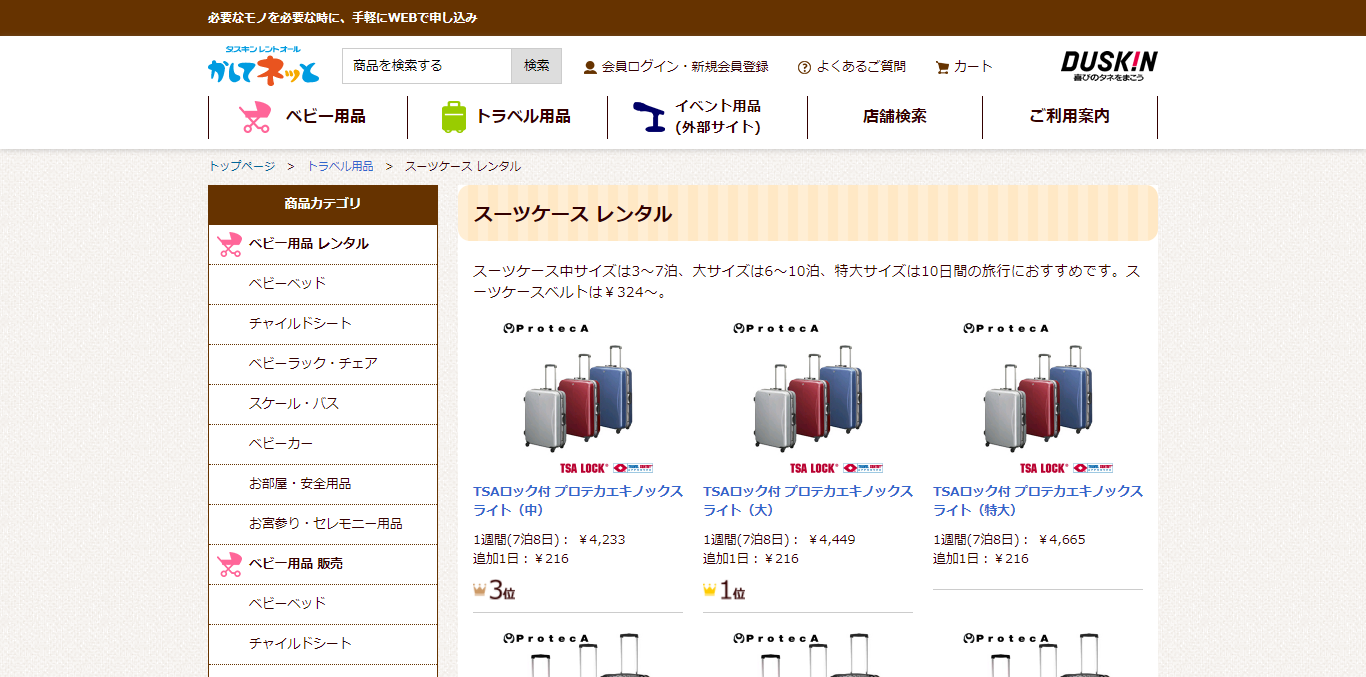1366x677 pixels.
Task: Click the 商品カテゴリ sidebar header
Action: click(323, 204)
